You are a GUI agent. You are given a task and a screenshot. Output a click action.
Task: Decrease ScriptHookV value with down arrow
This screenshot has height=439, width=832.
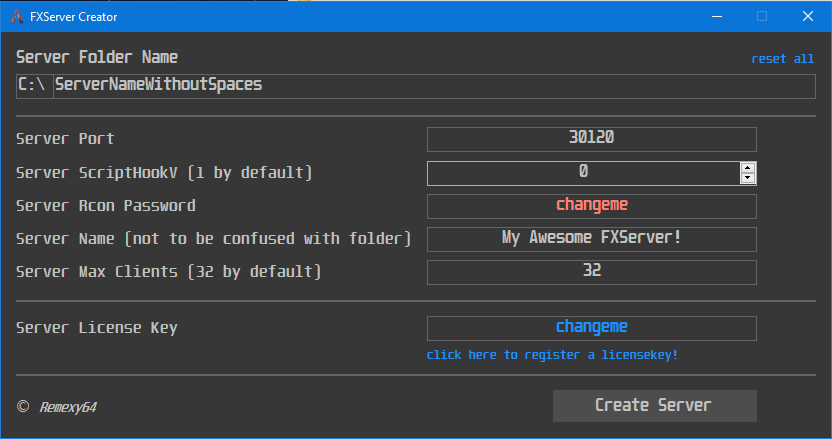tap(748, 178)
